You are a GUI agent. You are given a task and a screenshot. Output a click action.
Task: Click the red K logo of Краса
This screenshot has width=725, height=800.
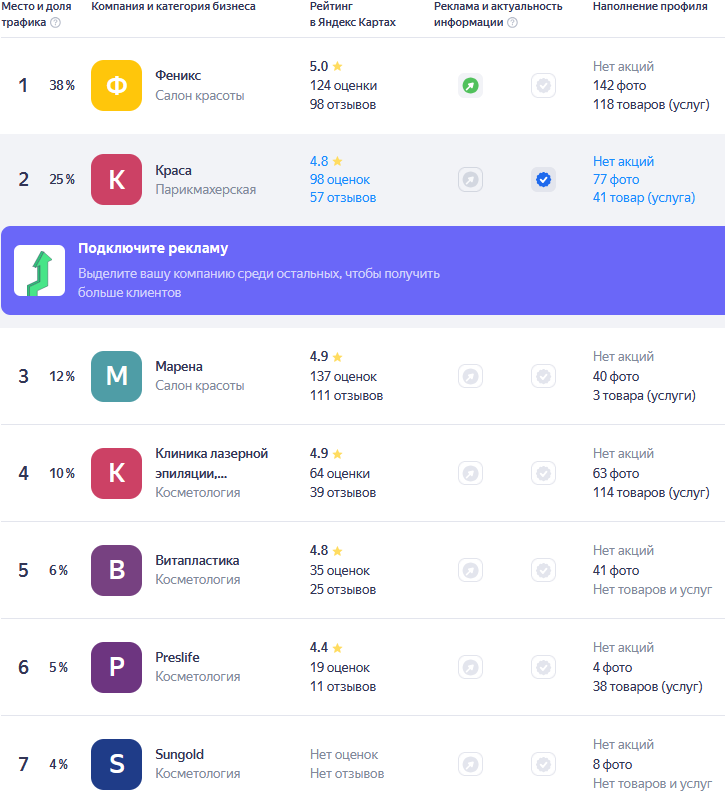coord(116,180)
